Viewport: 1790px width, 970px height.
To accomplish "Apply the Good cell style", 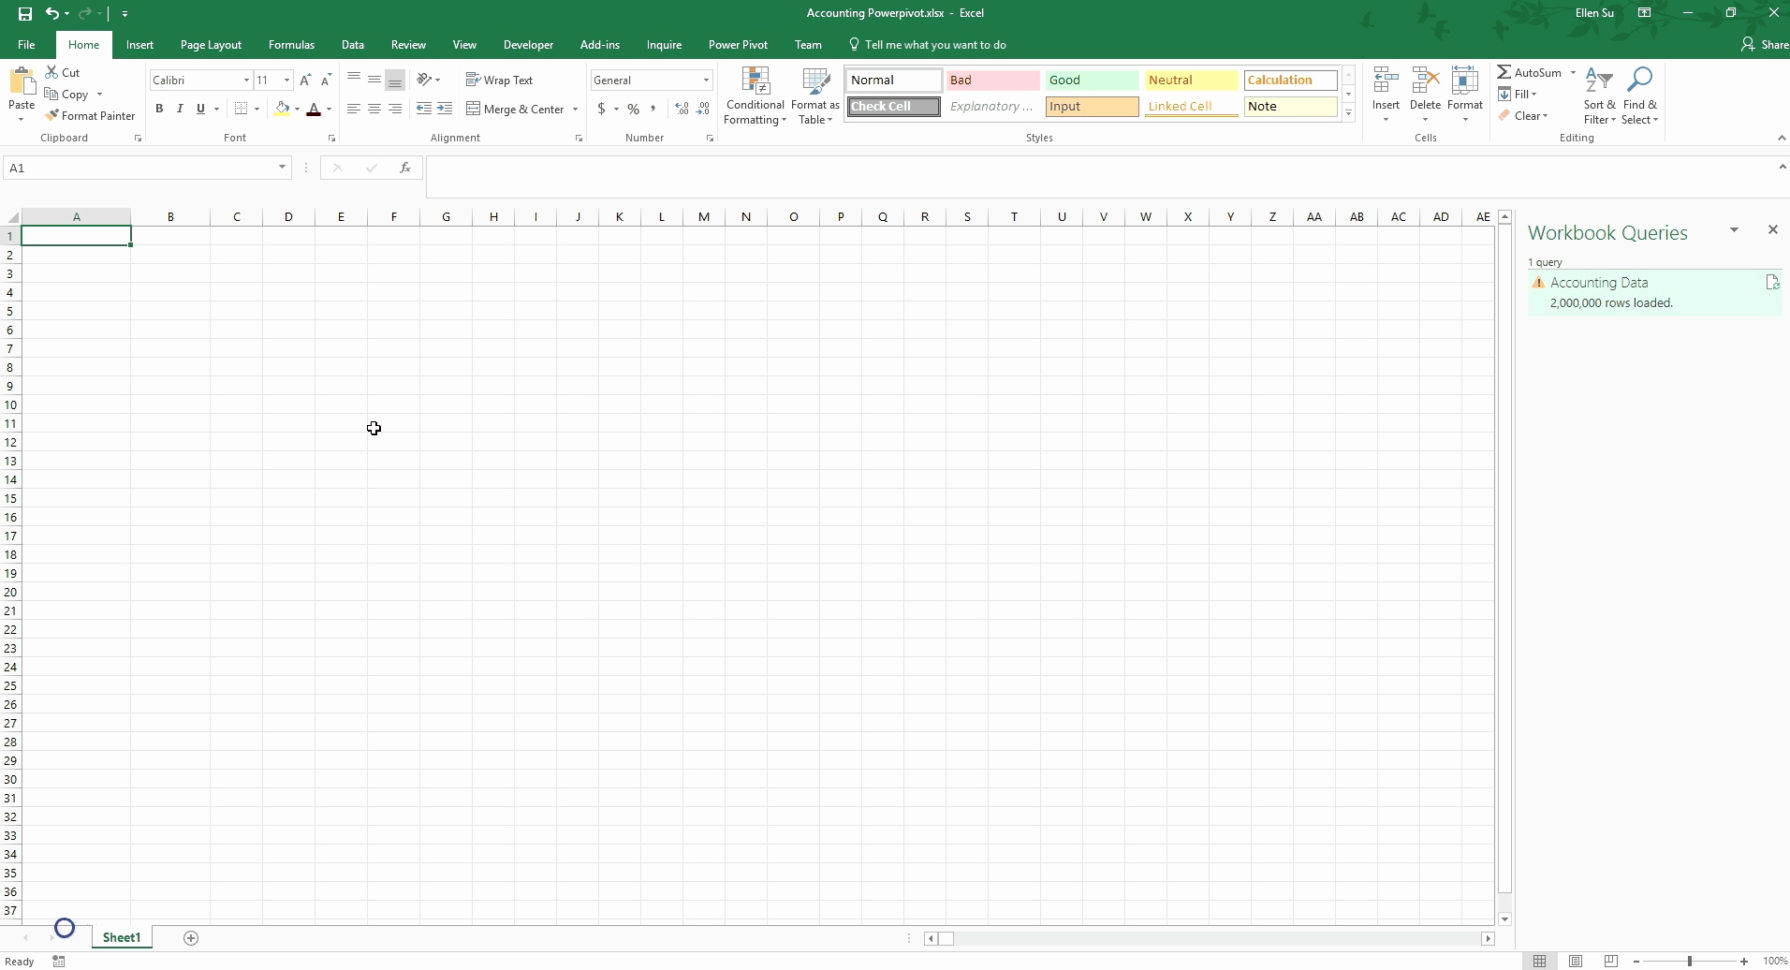I will click(x=1091, y=80).
